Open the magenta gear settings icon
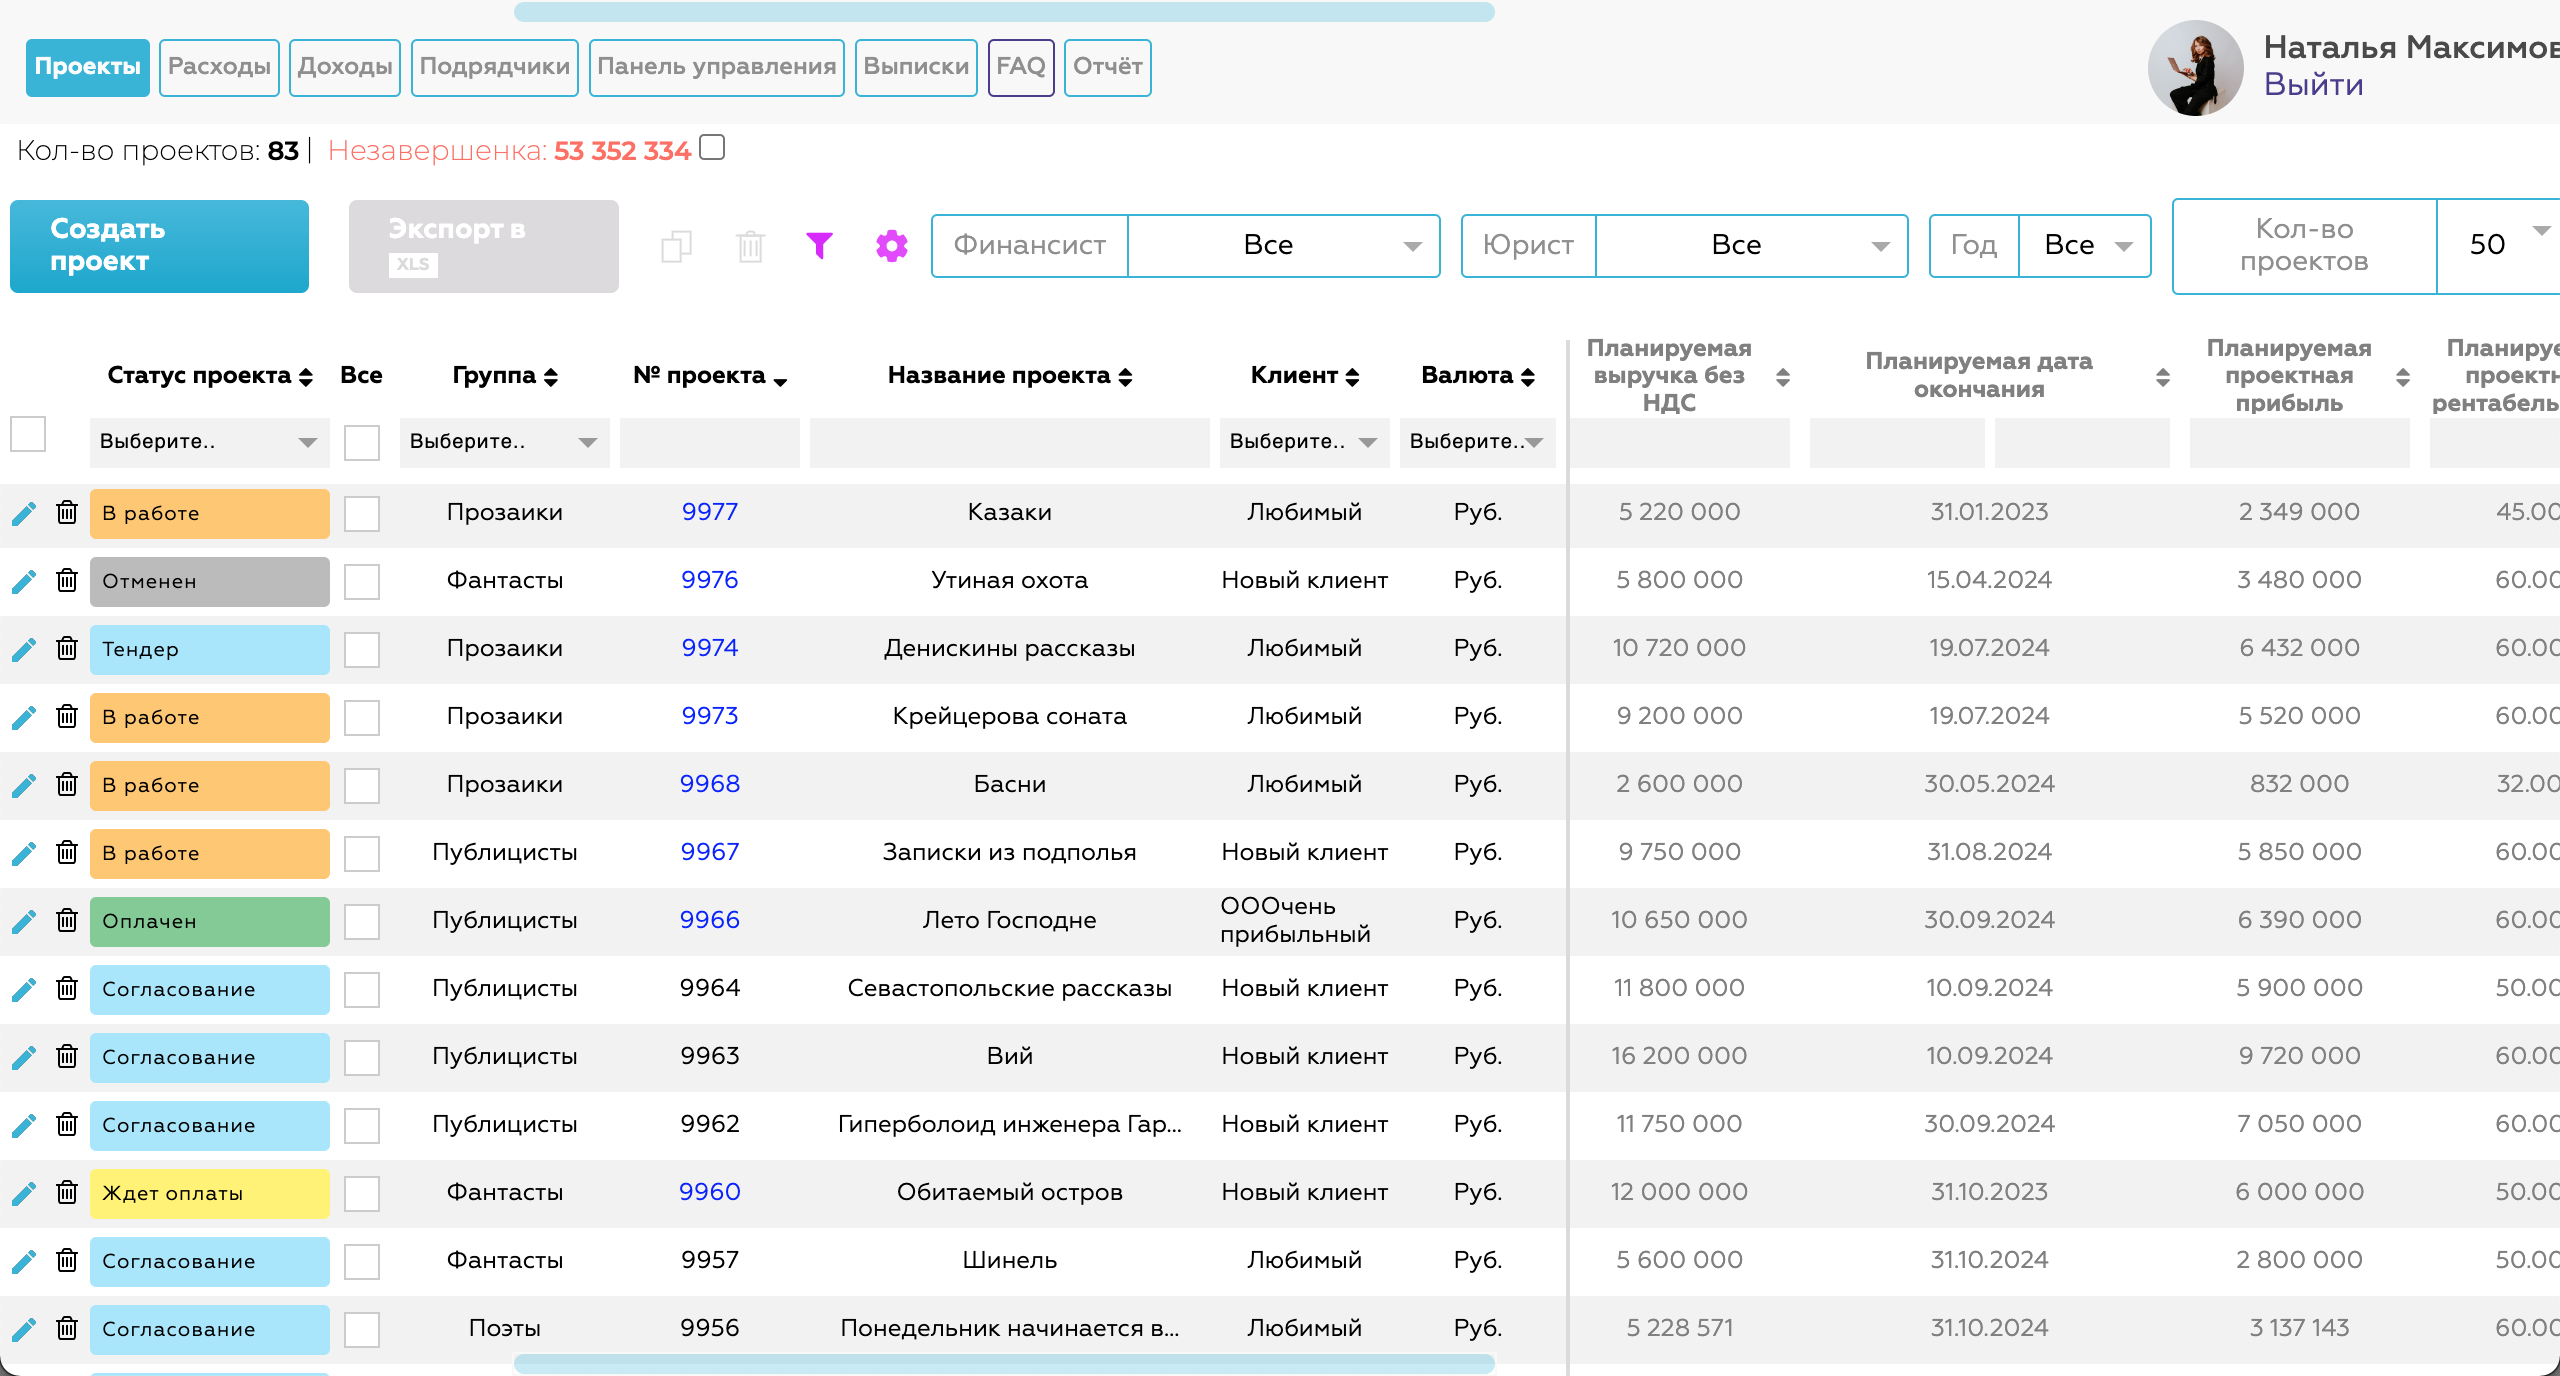This screenshot has height=1376, width=2560. [891, 245]
